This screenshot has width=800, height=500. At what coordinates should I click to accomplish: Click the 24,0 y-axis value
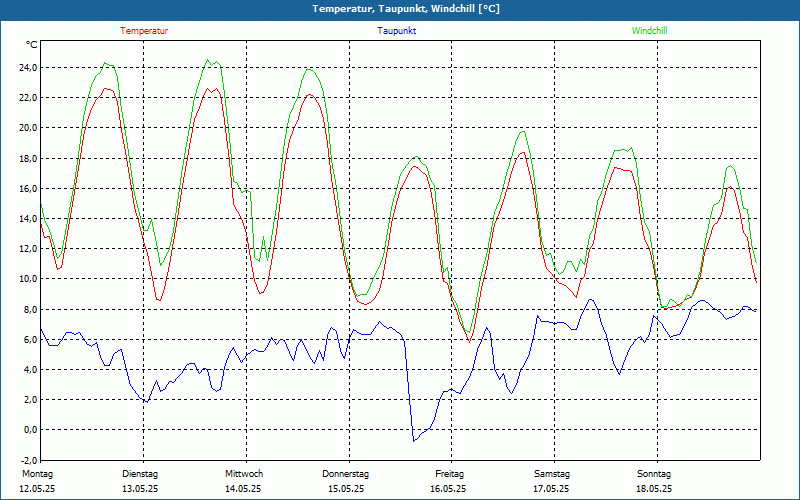pyautogui.click(x=28, y=67)
